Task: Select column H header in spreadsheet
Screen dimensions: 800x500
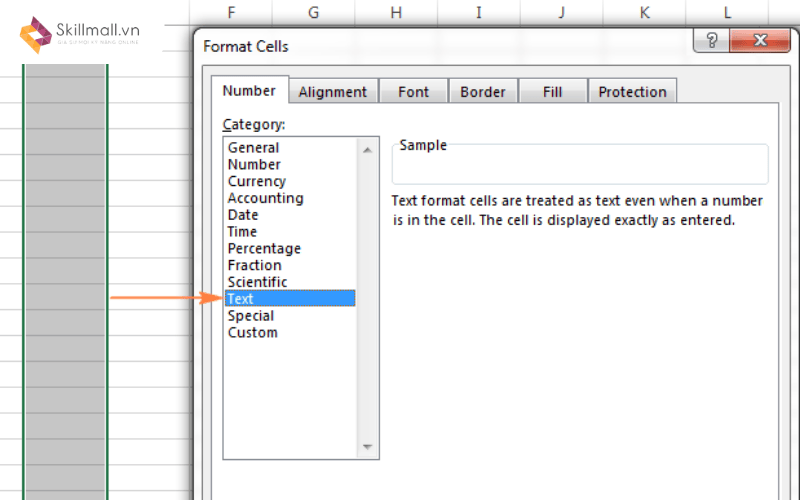Action: click(396, 12)
